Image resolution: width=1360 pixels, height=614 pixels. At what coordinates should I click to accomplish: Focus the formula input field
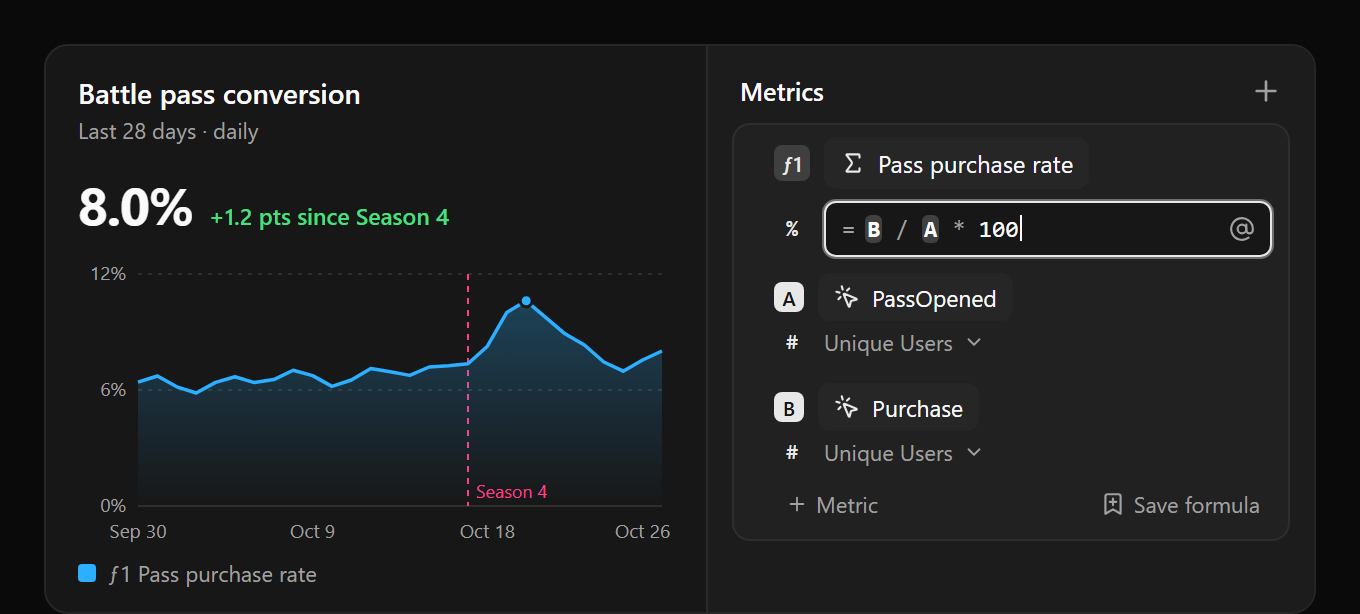[x=1047, y=229]
